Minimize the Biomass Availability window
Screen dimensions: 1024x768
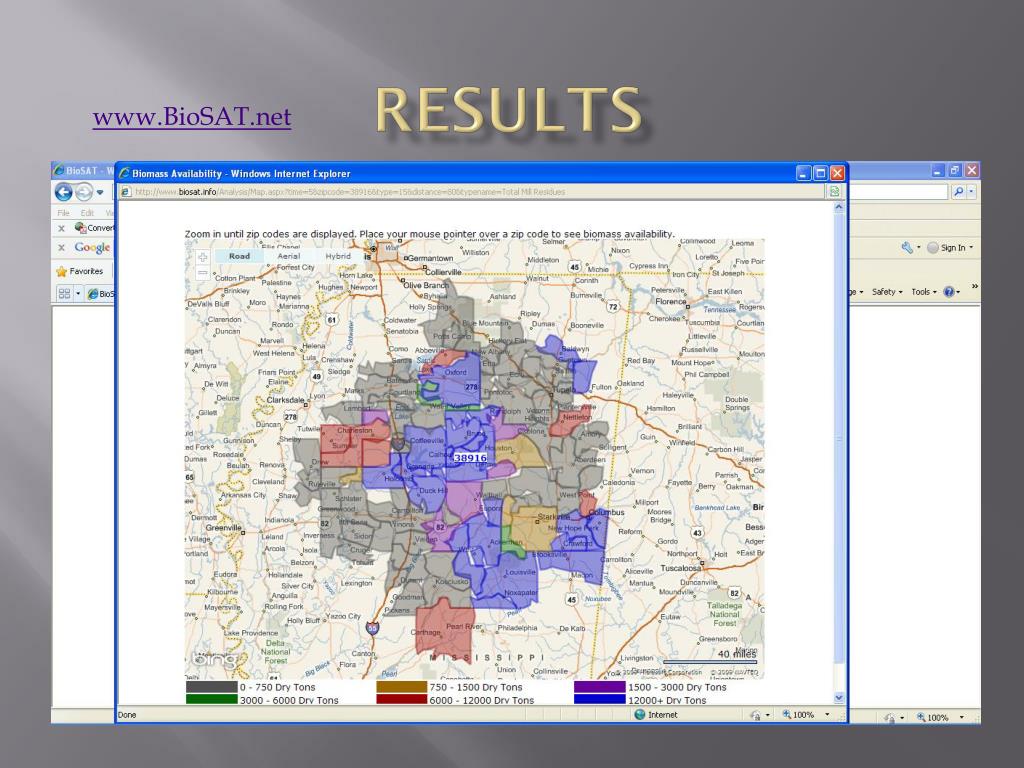(804, 173)
